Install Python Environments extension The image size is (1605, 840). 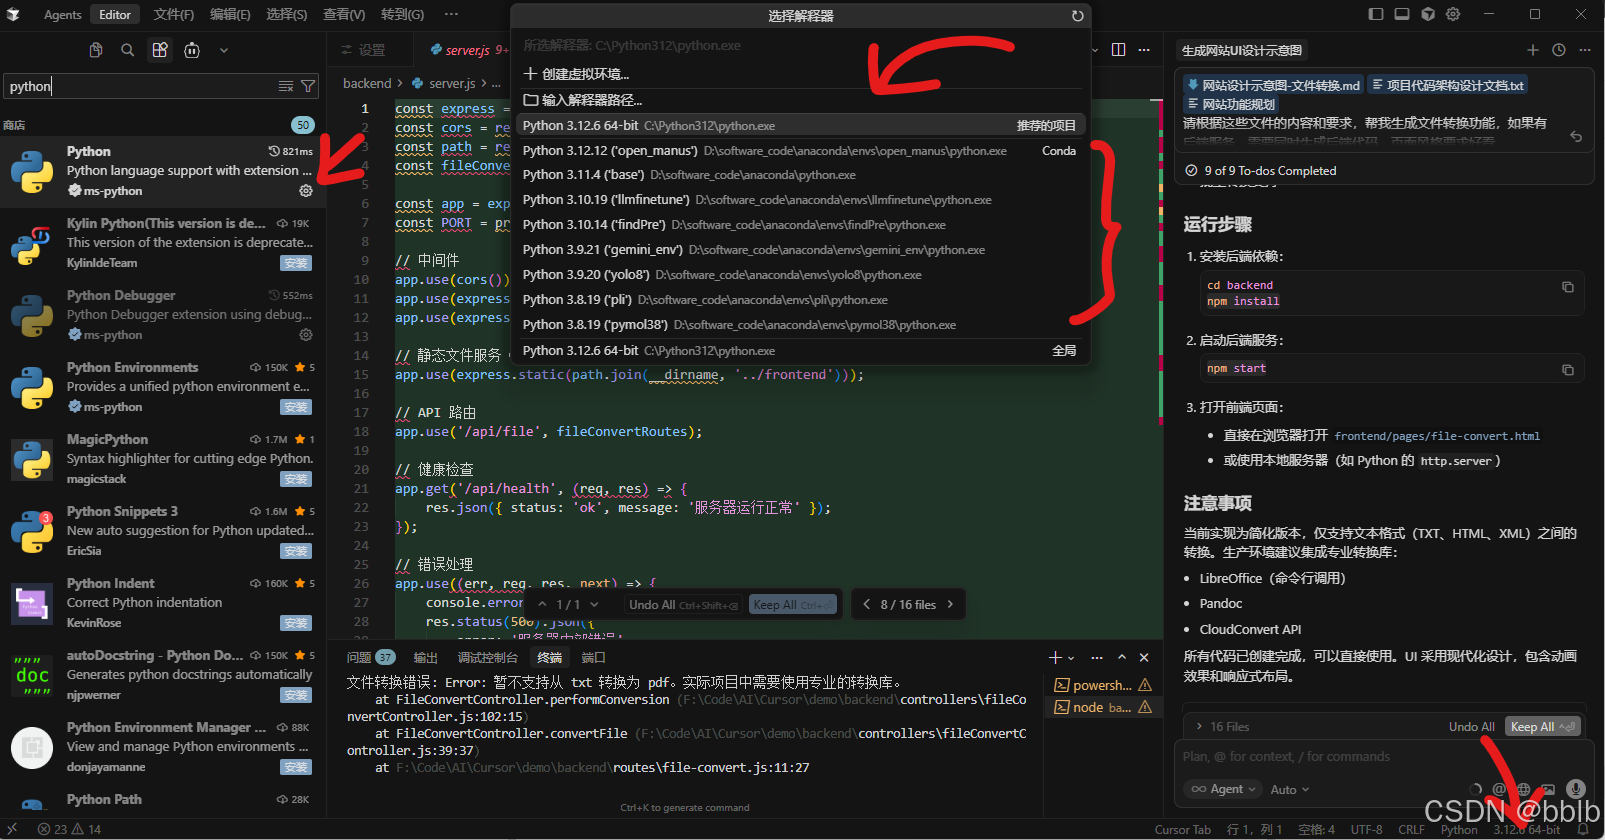(296, 407)
